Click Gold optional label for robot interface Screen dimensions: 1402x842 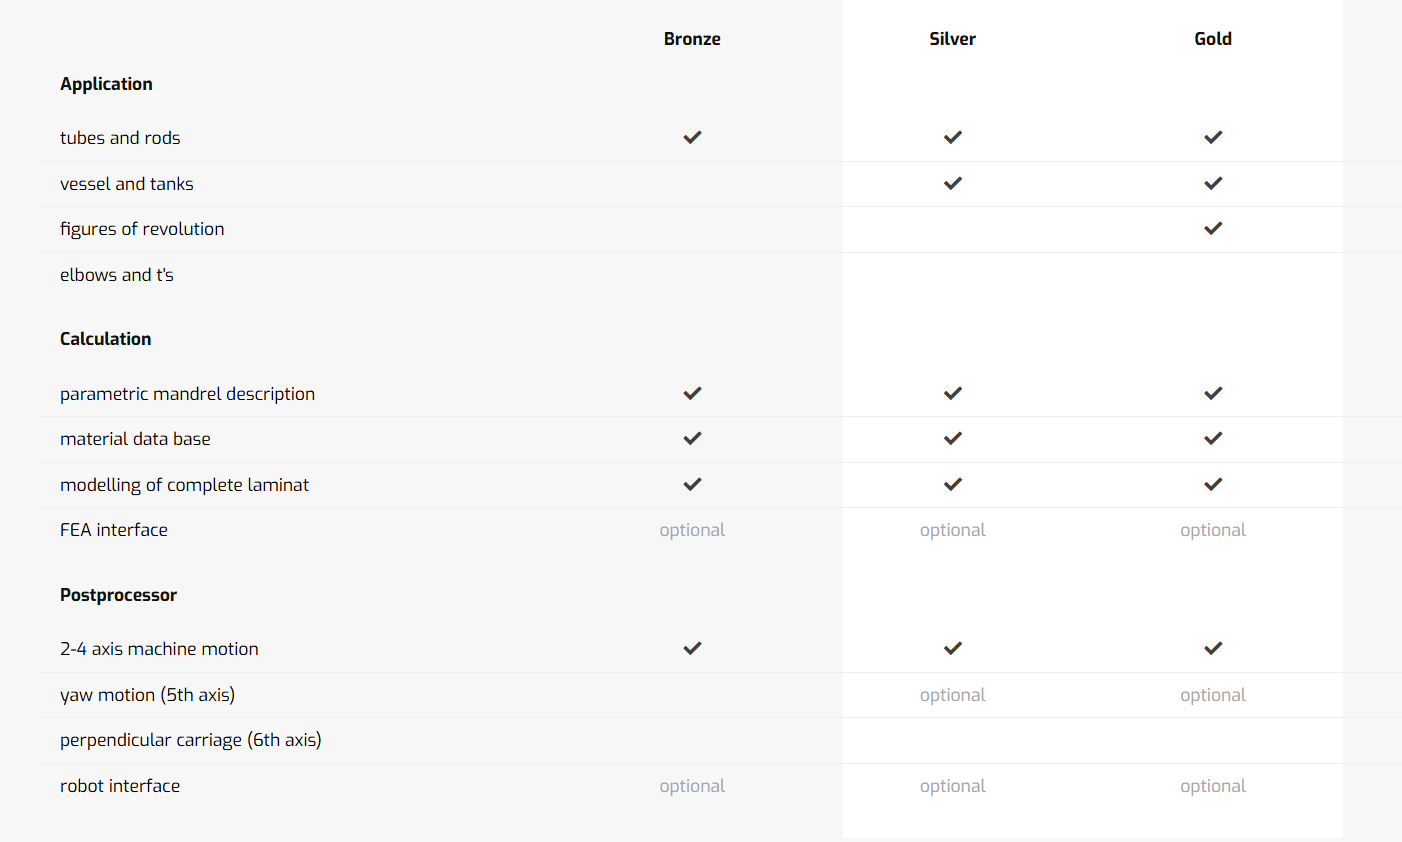[x=1213, y=786]
